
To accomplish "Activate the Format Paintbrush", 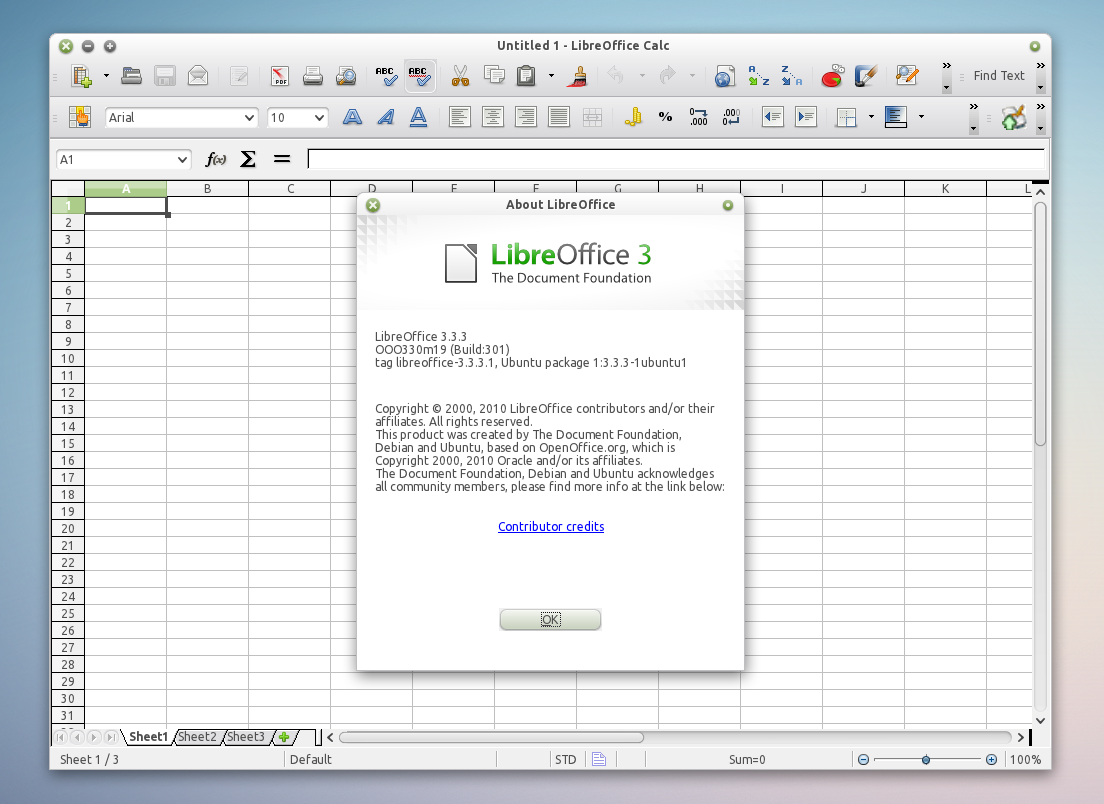I will 578,76.
